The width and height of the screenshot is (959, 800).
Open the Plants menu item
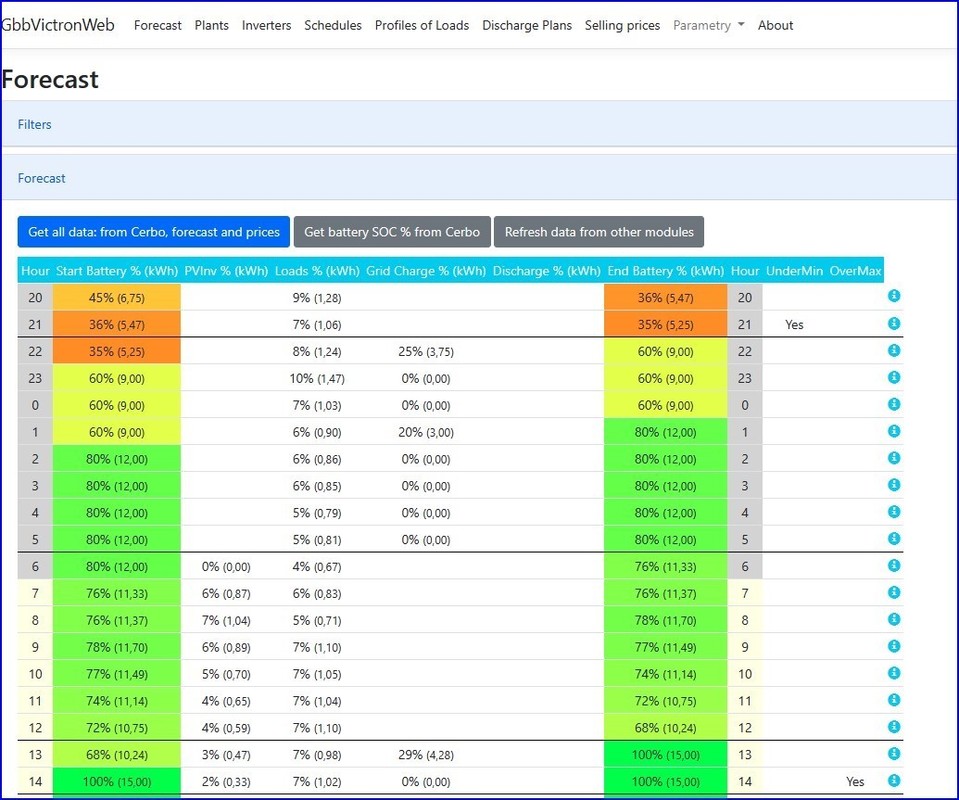(x=211, y=25)
